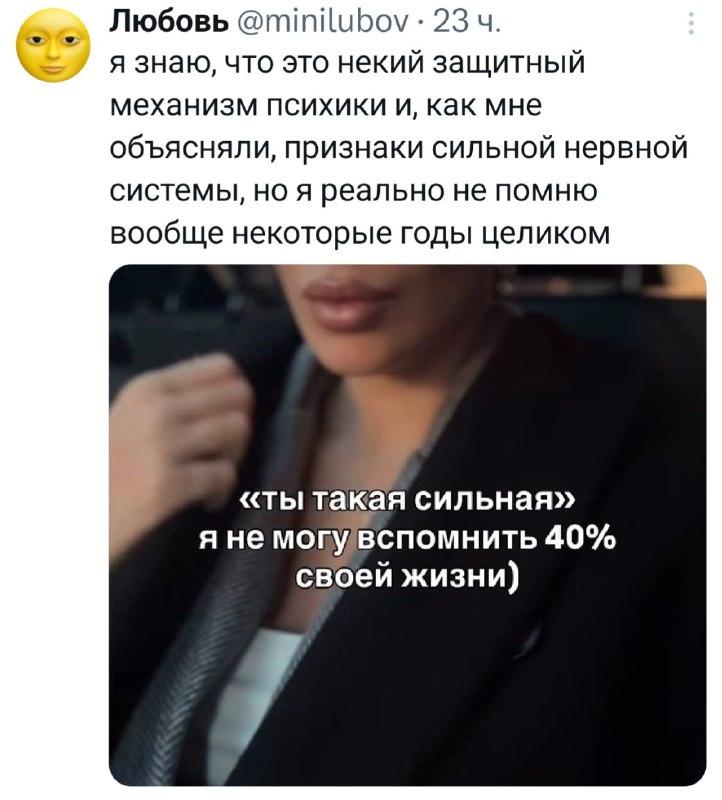
Task: Open the tweet via the 23 ч. timestamp
Action: click(x=466, y=22)
